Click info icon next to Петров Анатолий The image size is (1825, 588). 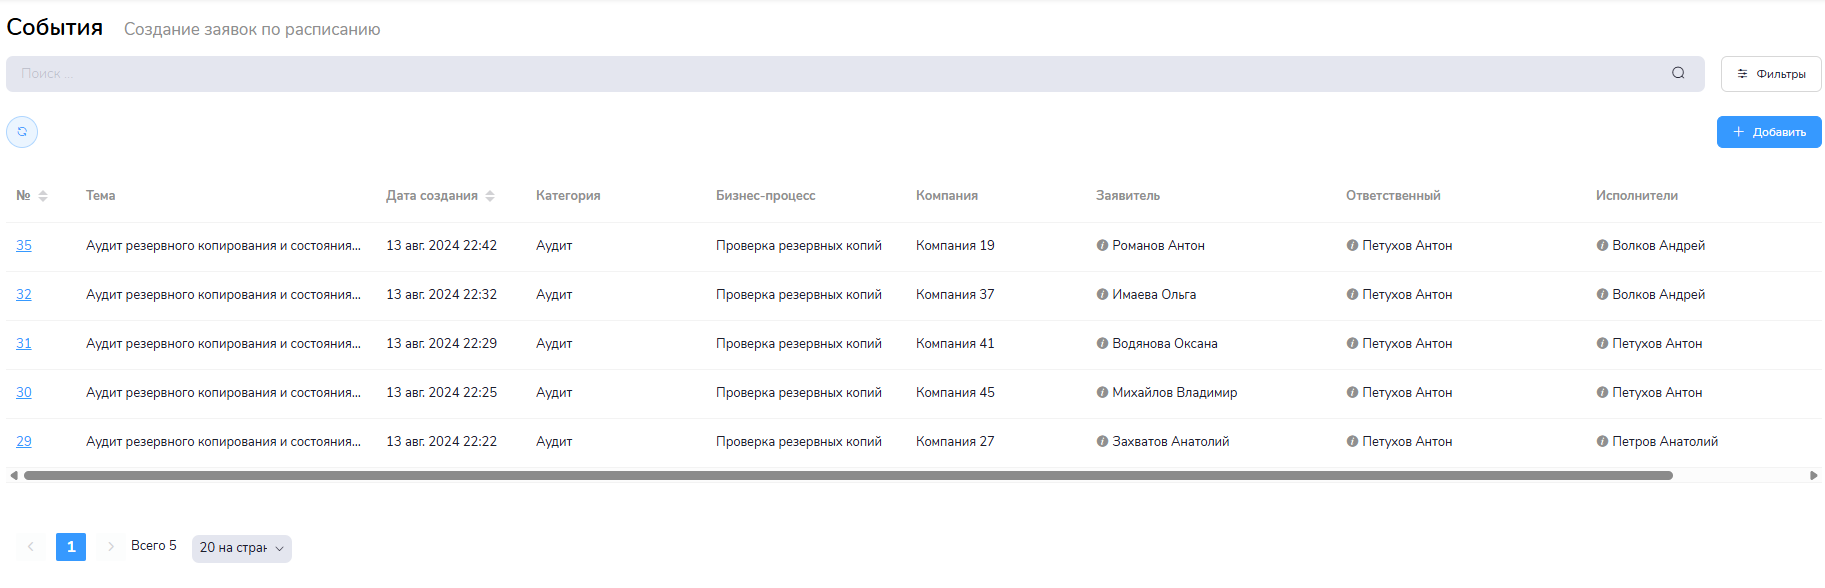(1602, 441)
